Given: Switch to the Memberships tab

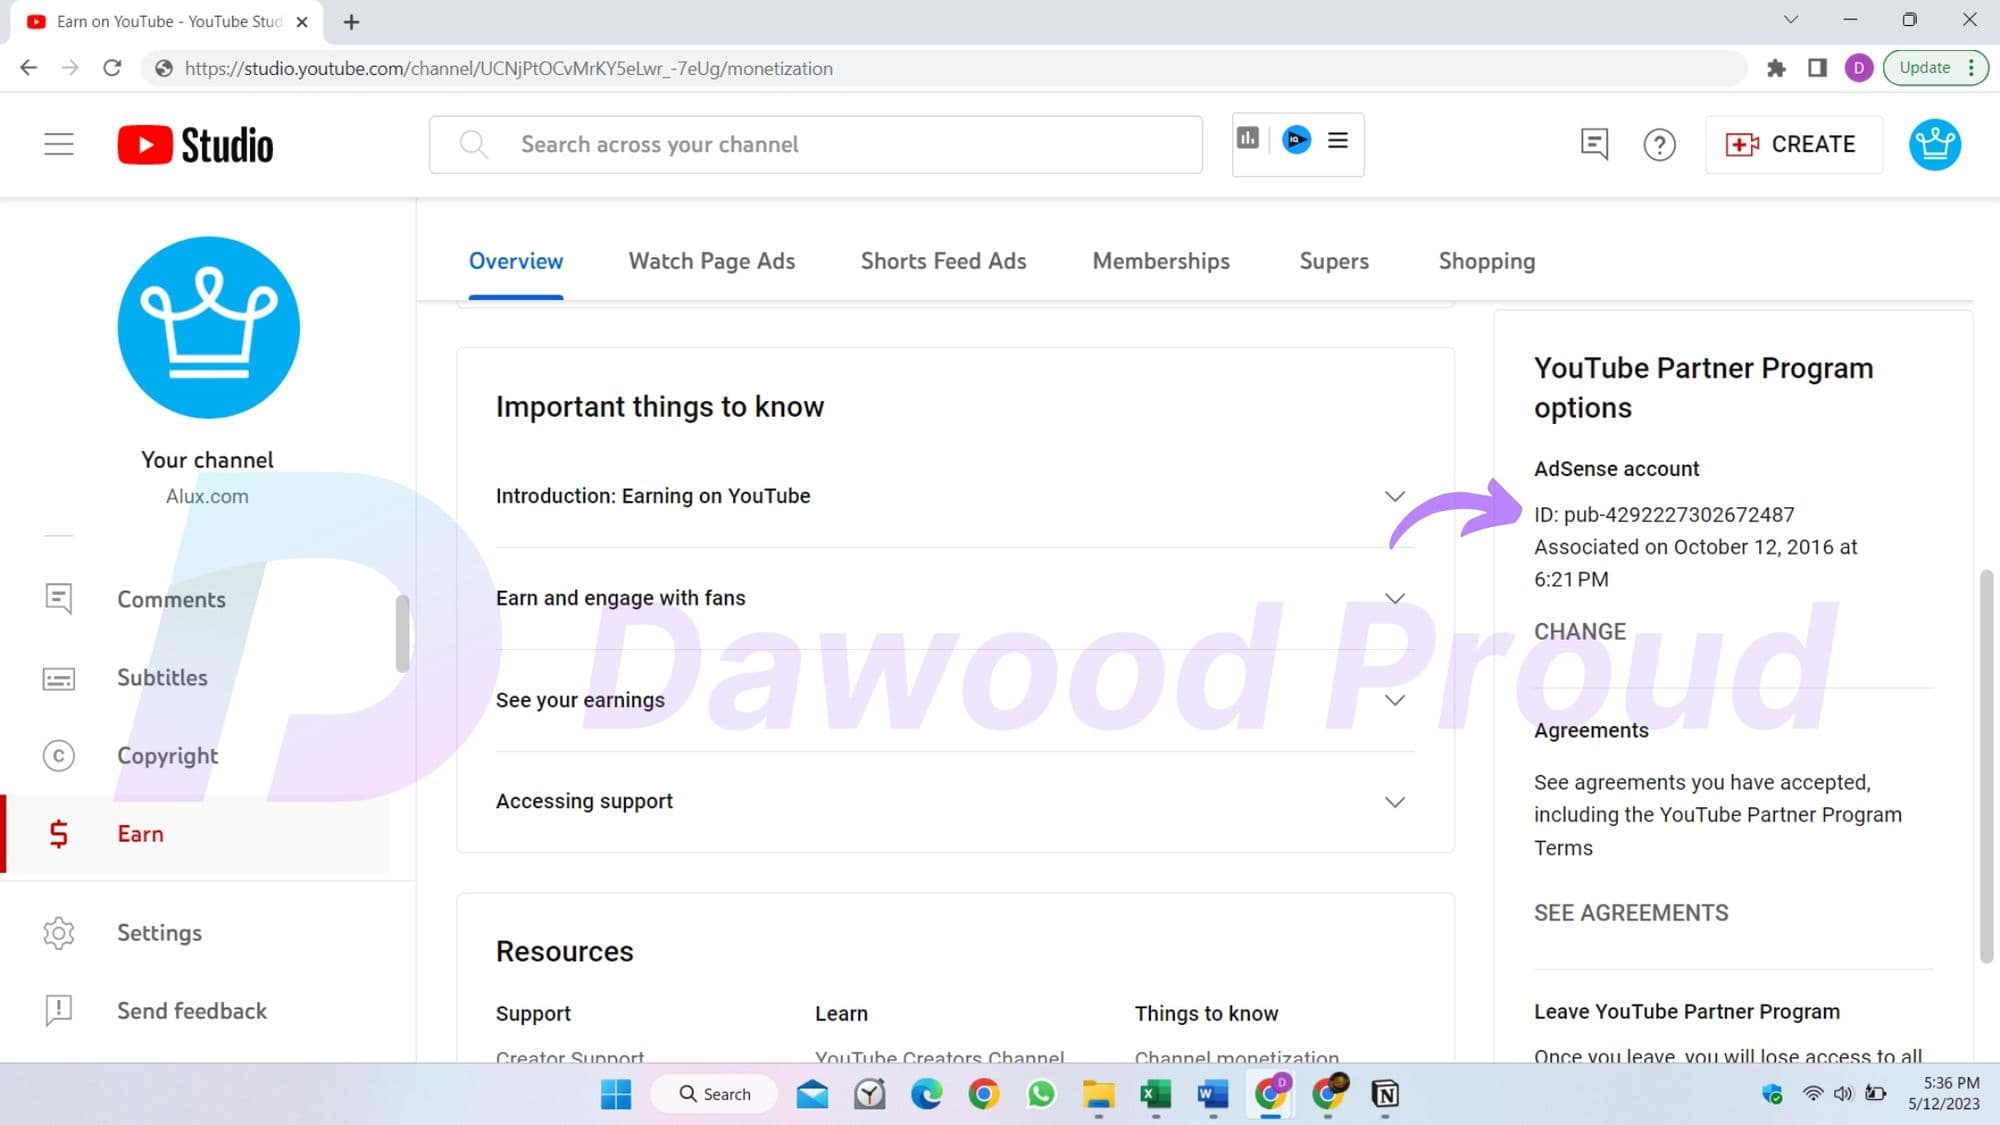Looking at the screenshot, I should tap(1160, 261).
